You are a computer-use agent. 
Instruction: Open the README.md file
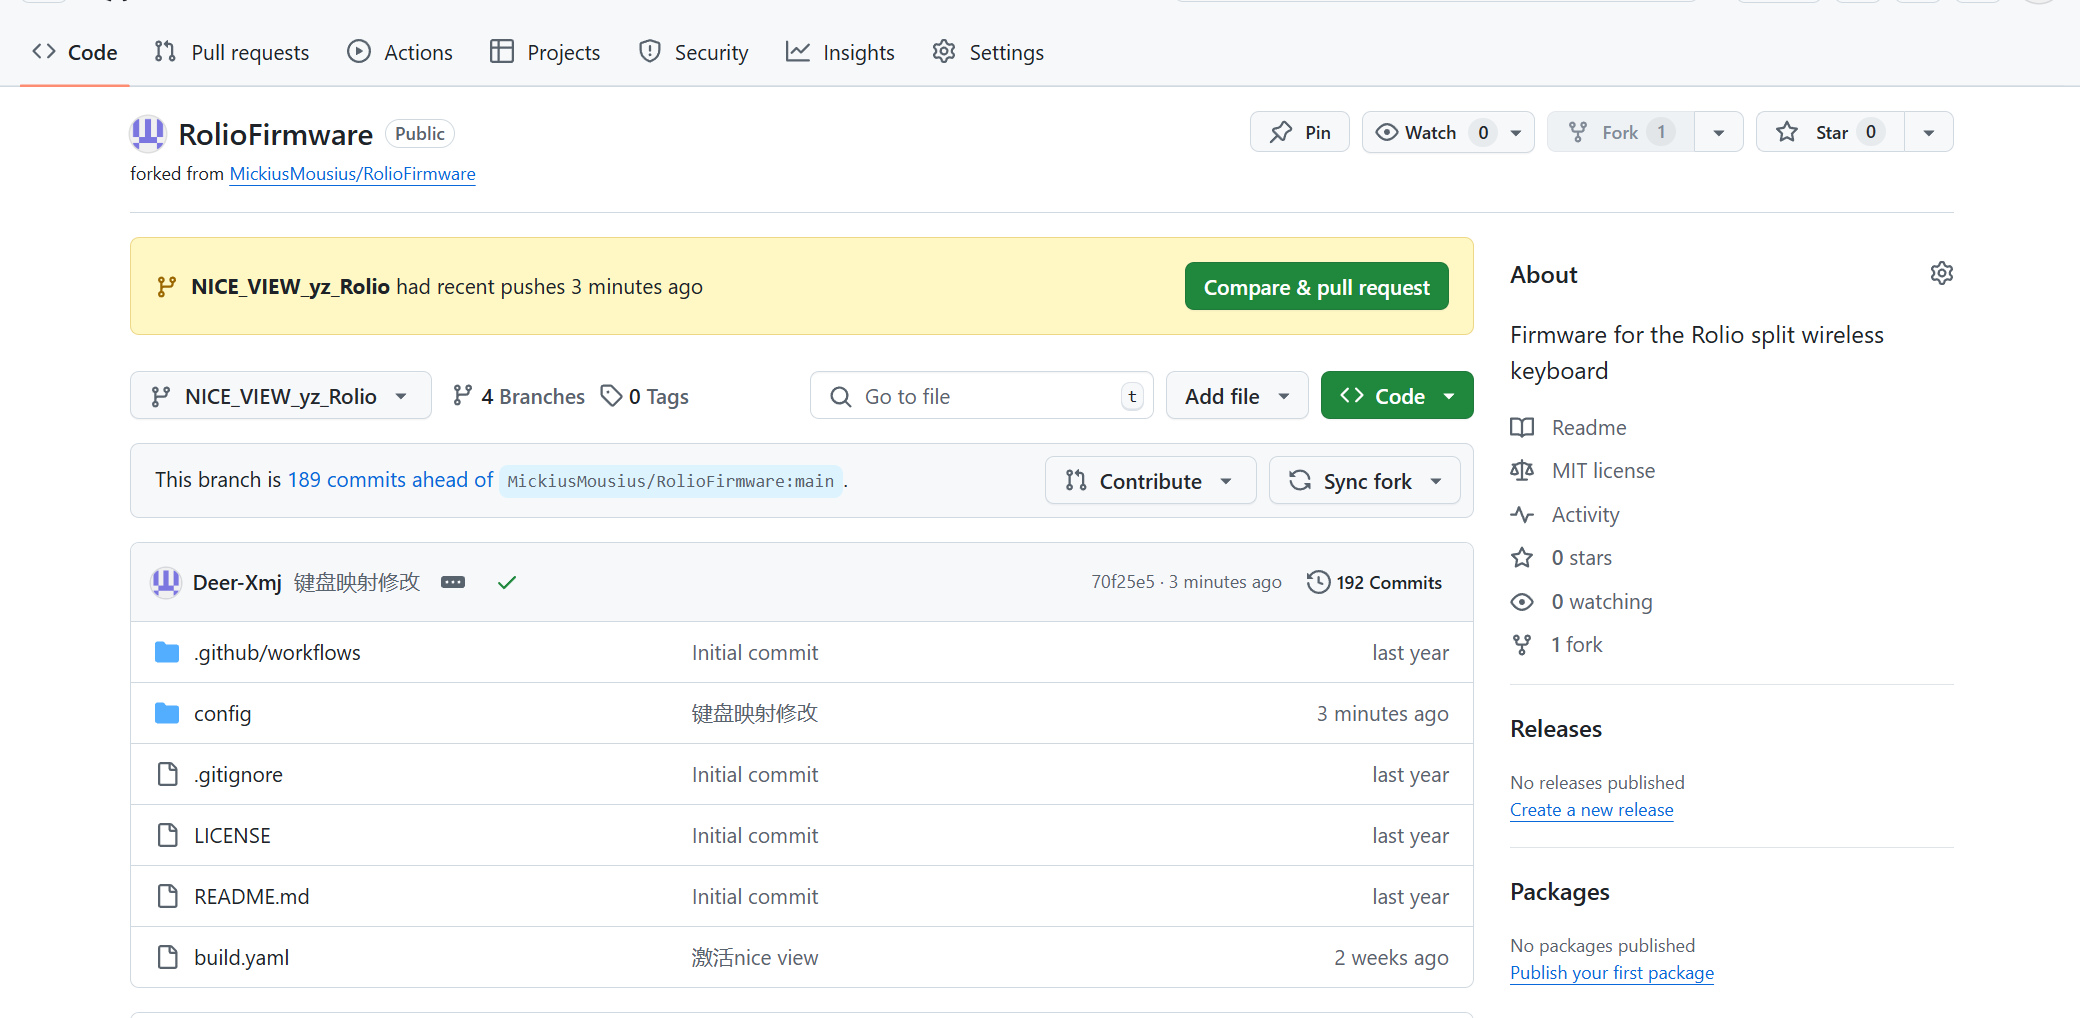coord(251,897)
